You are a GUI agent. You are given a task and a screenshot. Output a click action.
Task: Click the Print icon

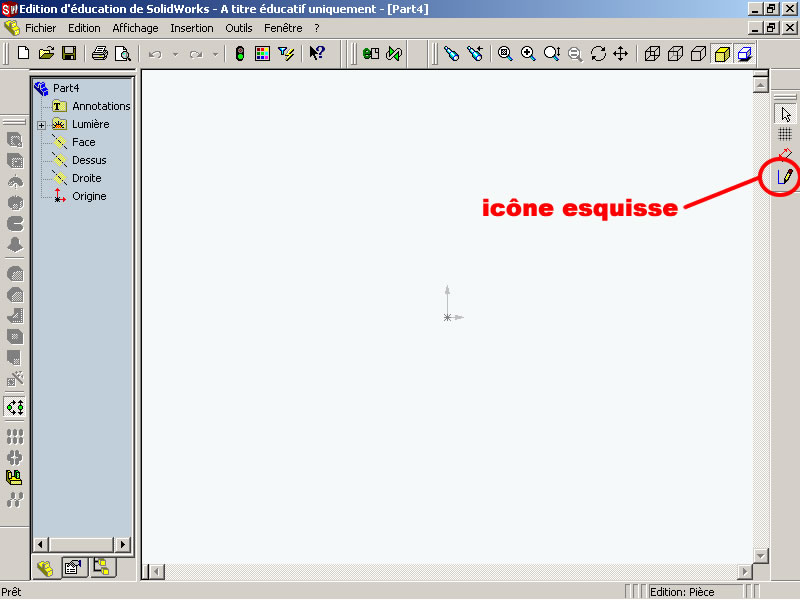100,53
